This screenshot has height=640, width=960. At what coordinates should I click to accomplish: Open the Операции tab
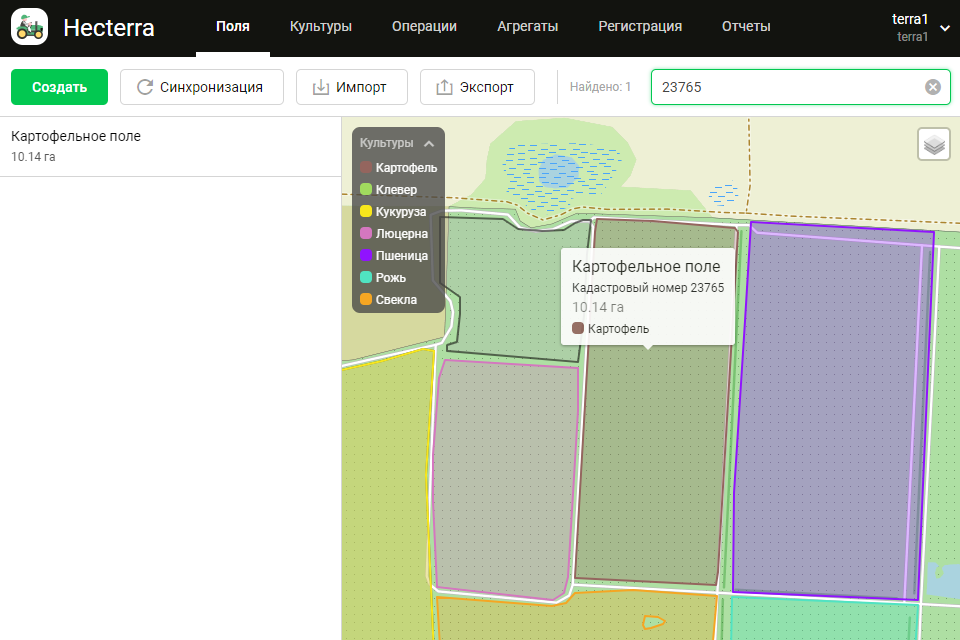[424, 27]
